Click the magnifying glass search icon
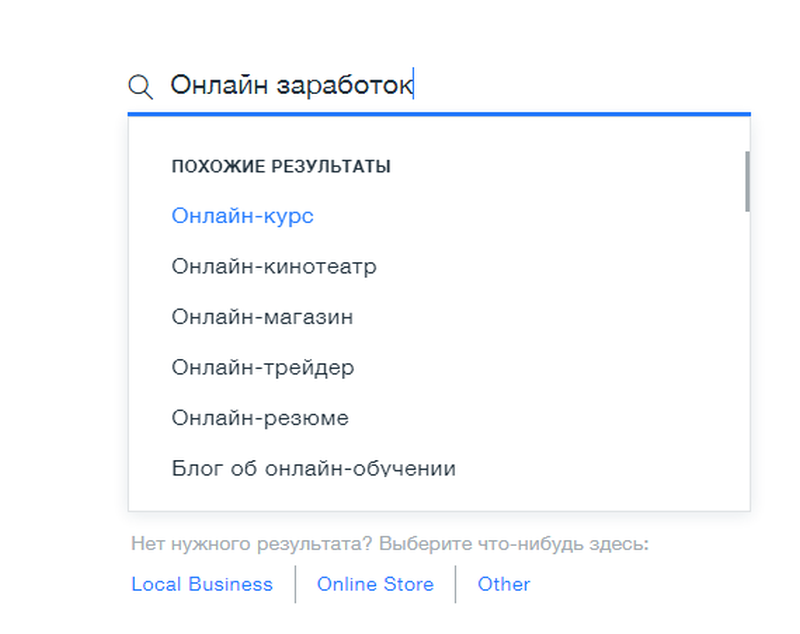The width and height of the screenshot is (800, 634). pos(141,87)
